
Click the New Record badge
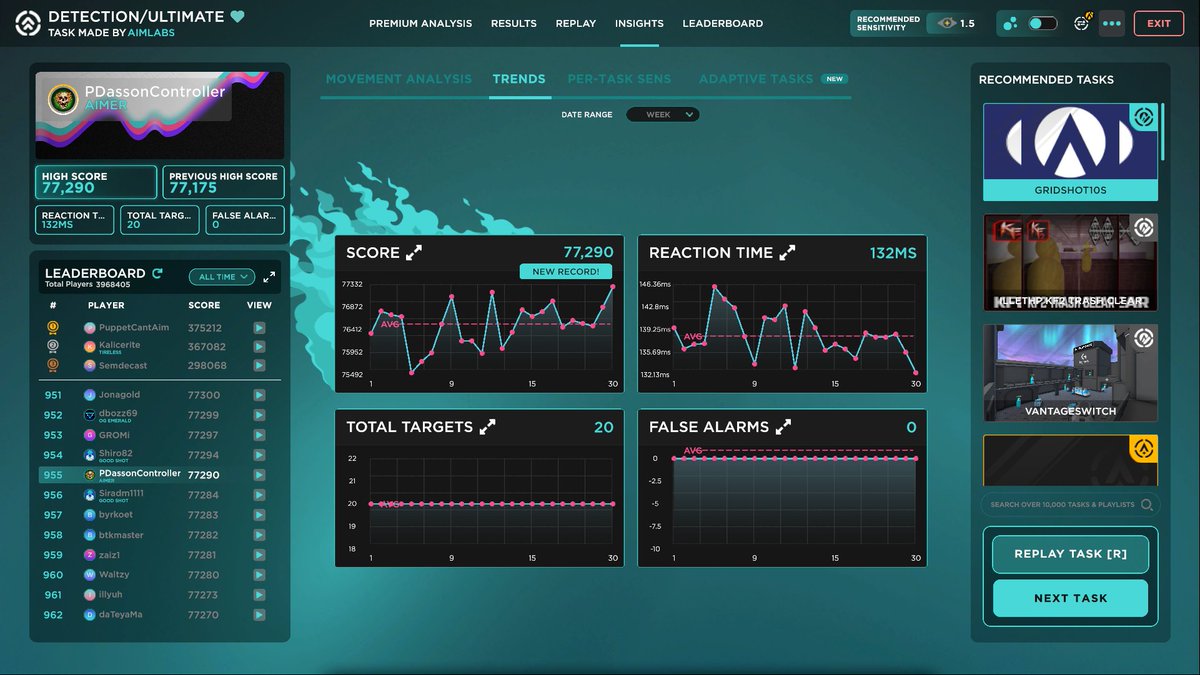tap(566, 272)
